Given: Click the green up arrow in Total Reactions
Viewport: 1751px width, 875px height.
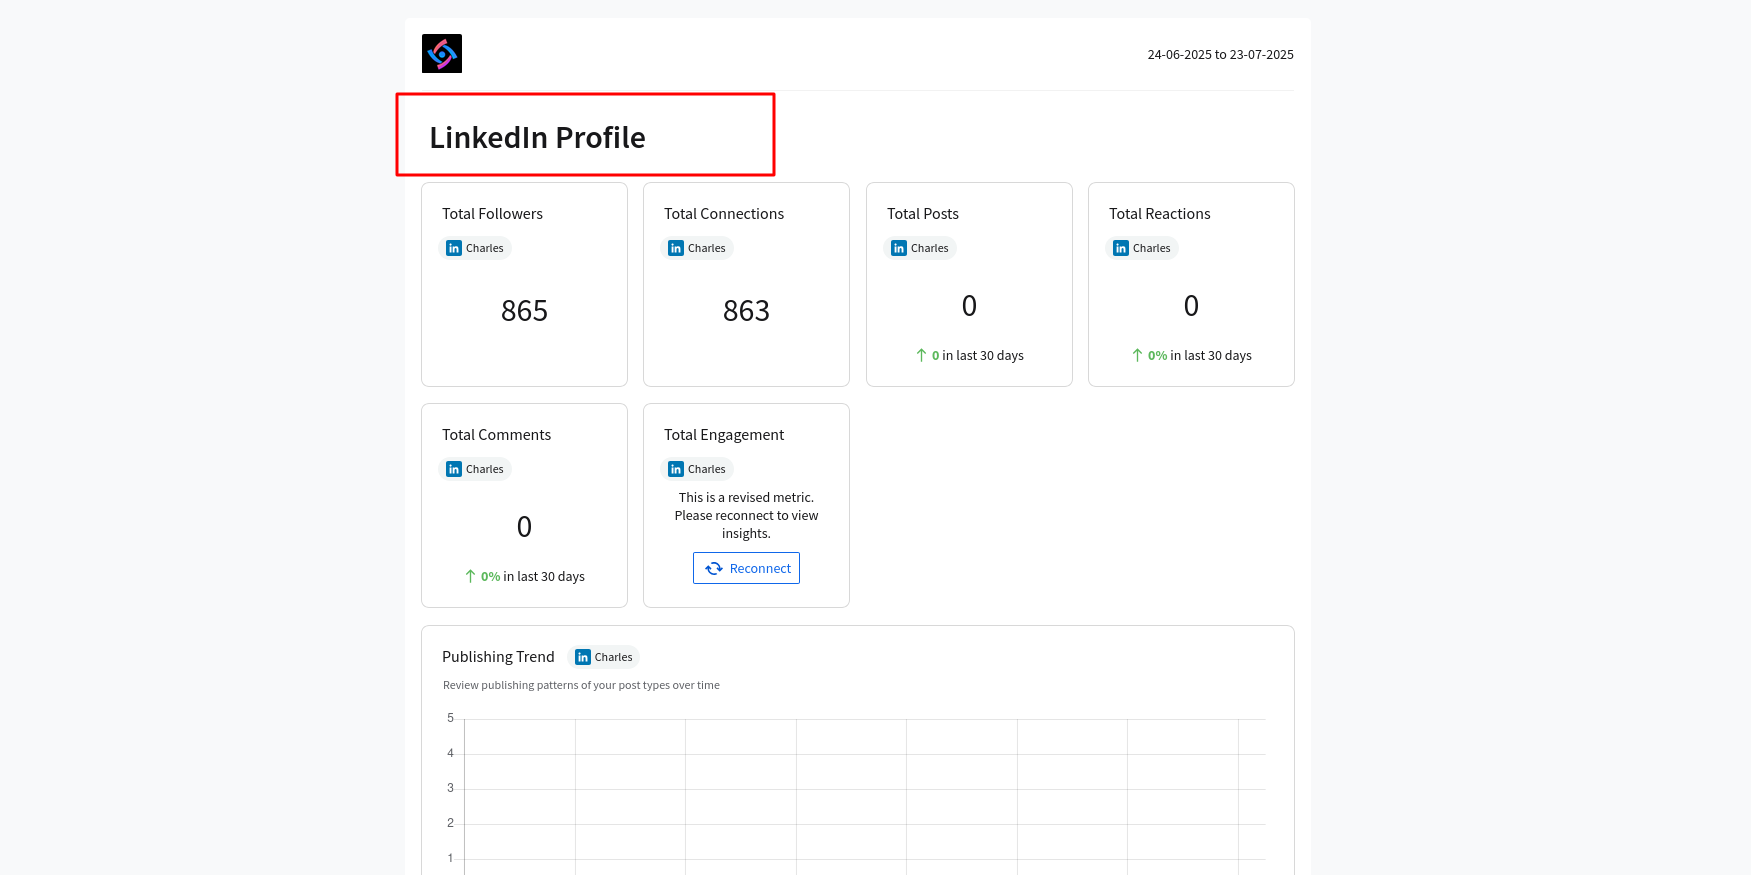Looking at the screenshot, I should pos(1137,355).
